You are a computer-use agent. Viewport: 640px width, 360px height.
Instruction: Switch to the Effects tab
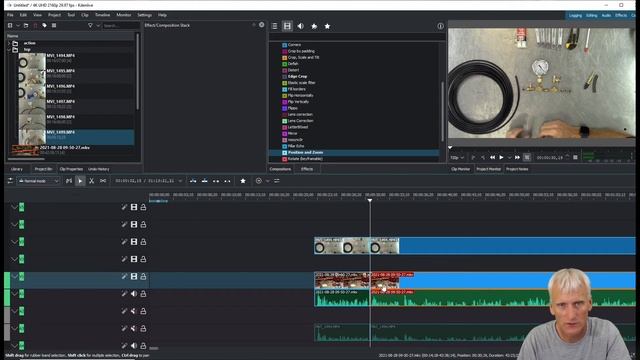pyautogui.click(x=307, y=169)
